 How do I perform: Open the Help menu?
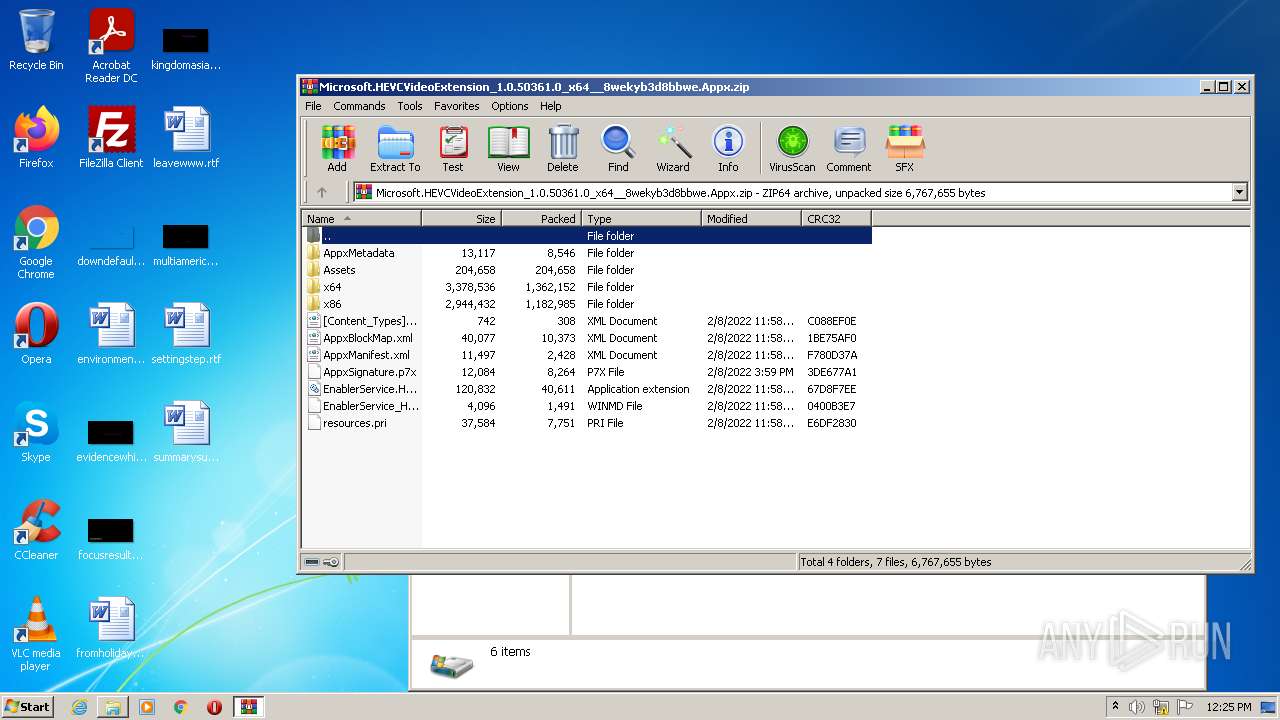click(551, 106)
